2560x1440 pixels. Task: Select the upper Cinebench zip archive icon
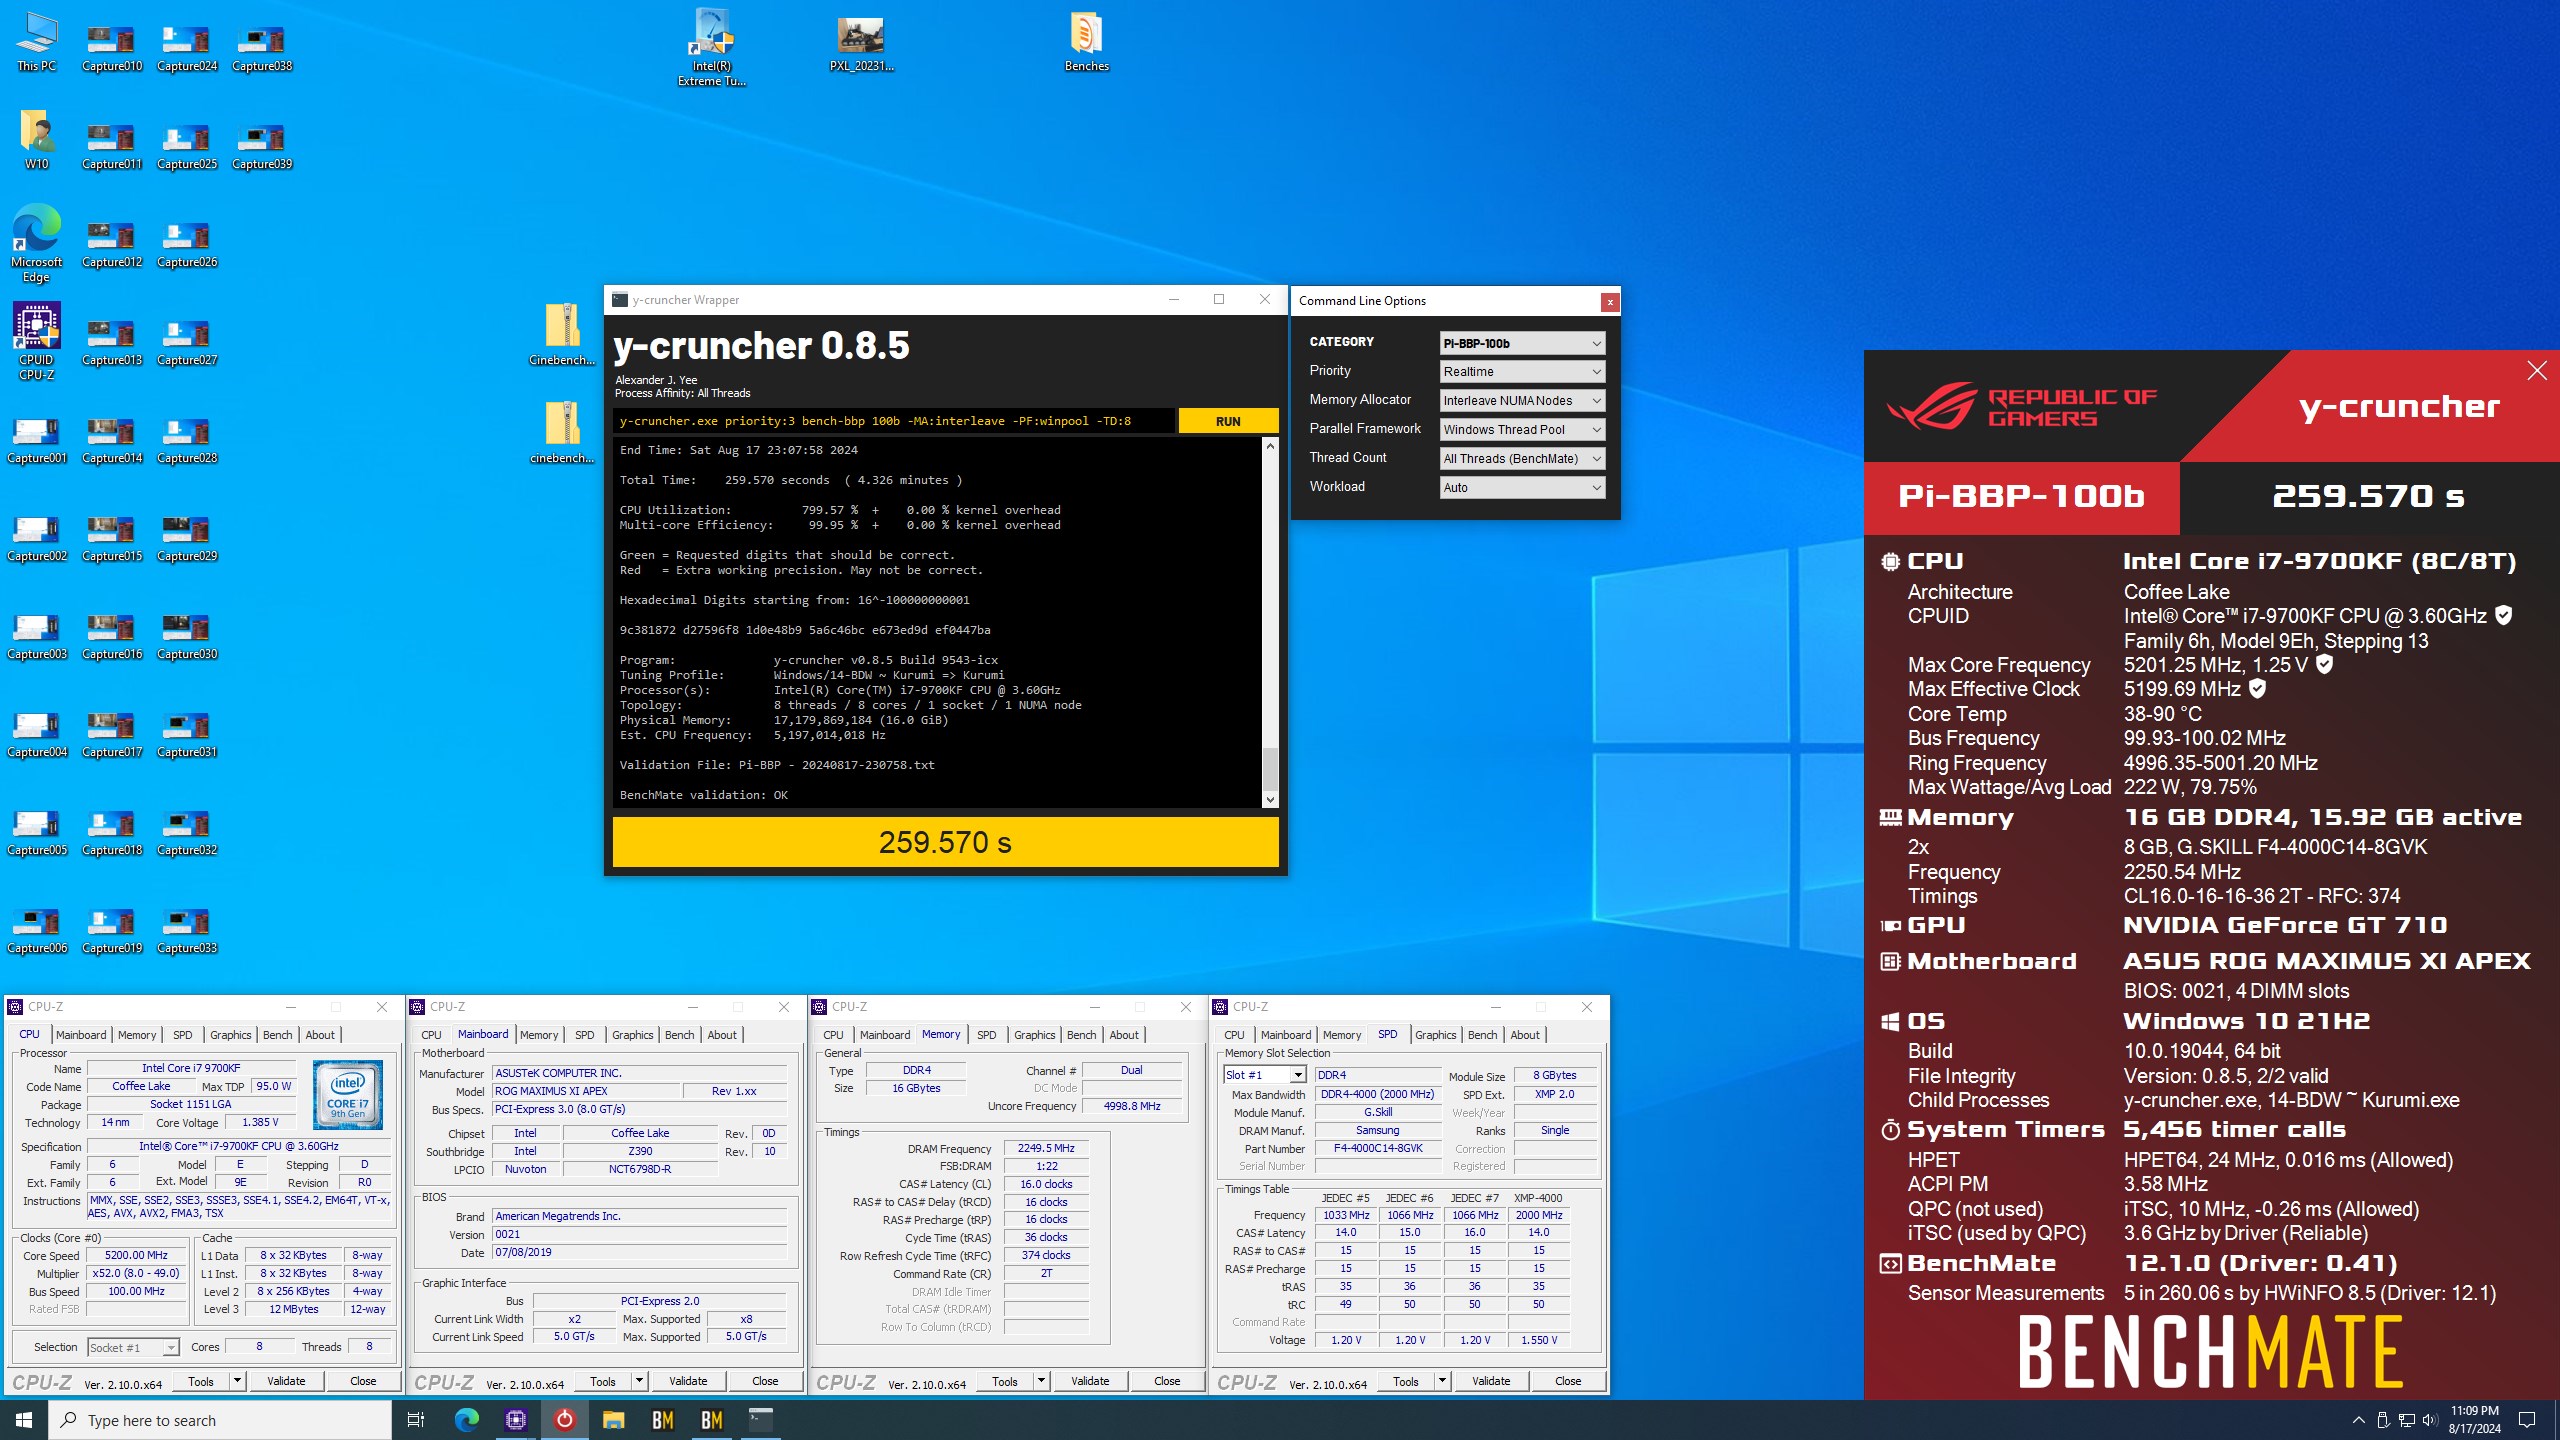(562, 335)
